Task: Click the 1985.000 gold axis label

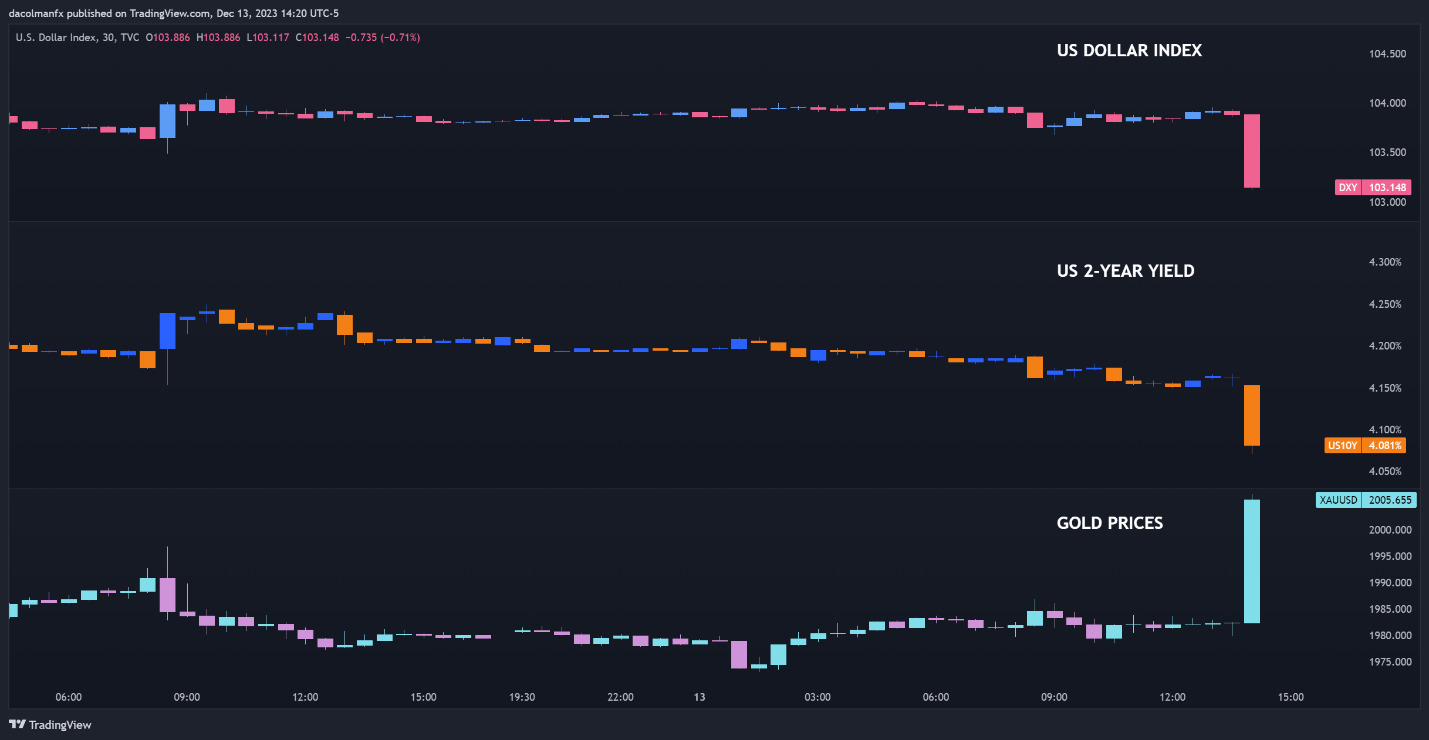Action: pos(1390,609)
